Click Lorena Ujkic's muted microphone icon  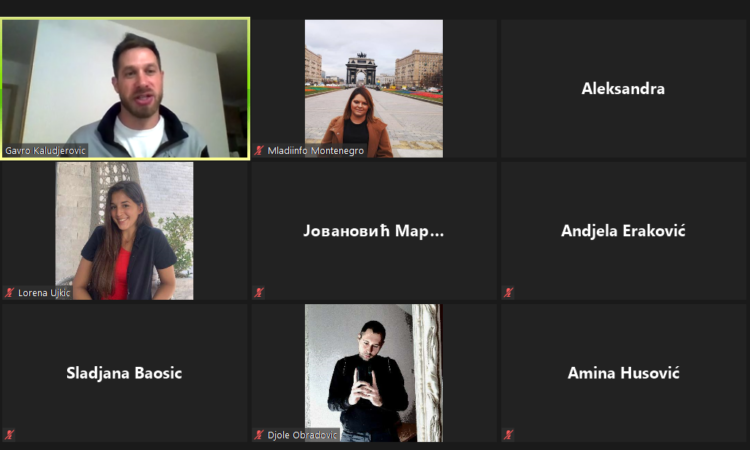coord(10,293)
